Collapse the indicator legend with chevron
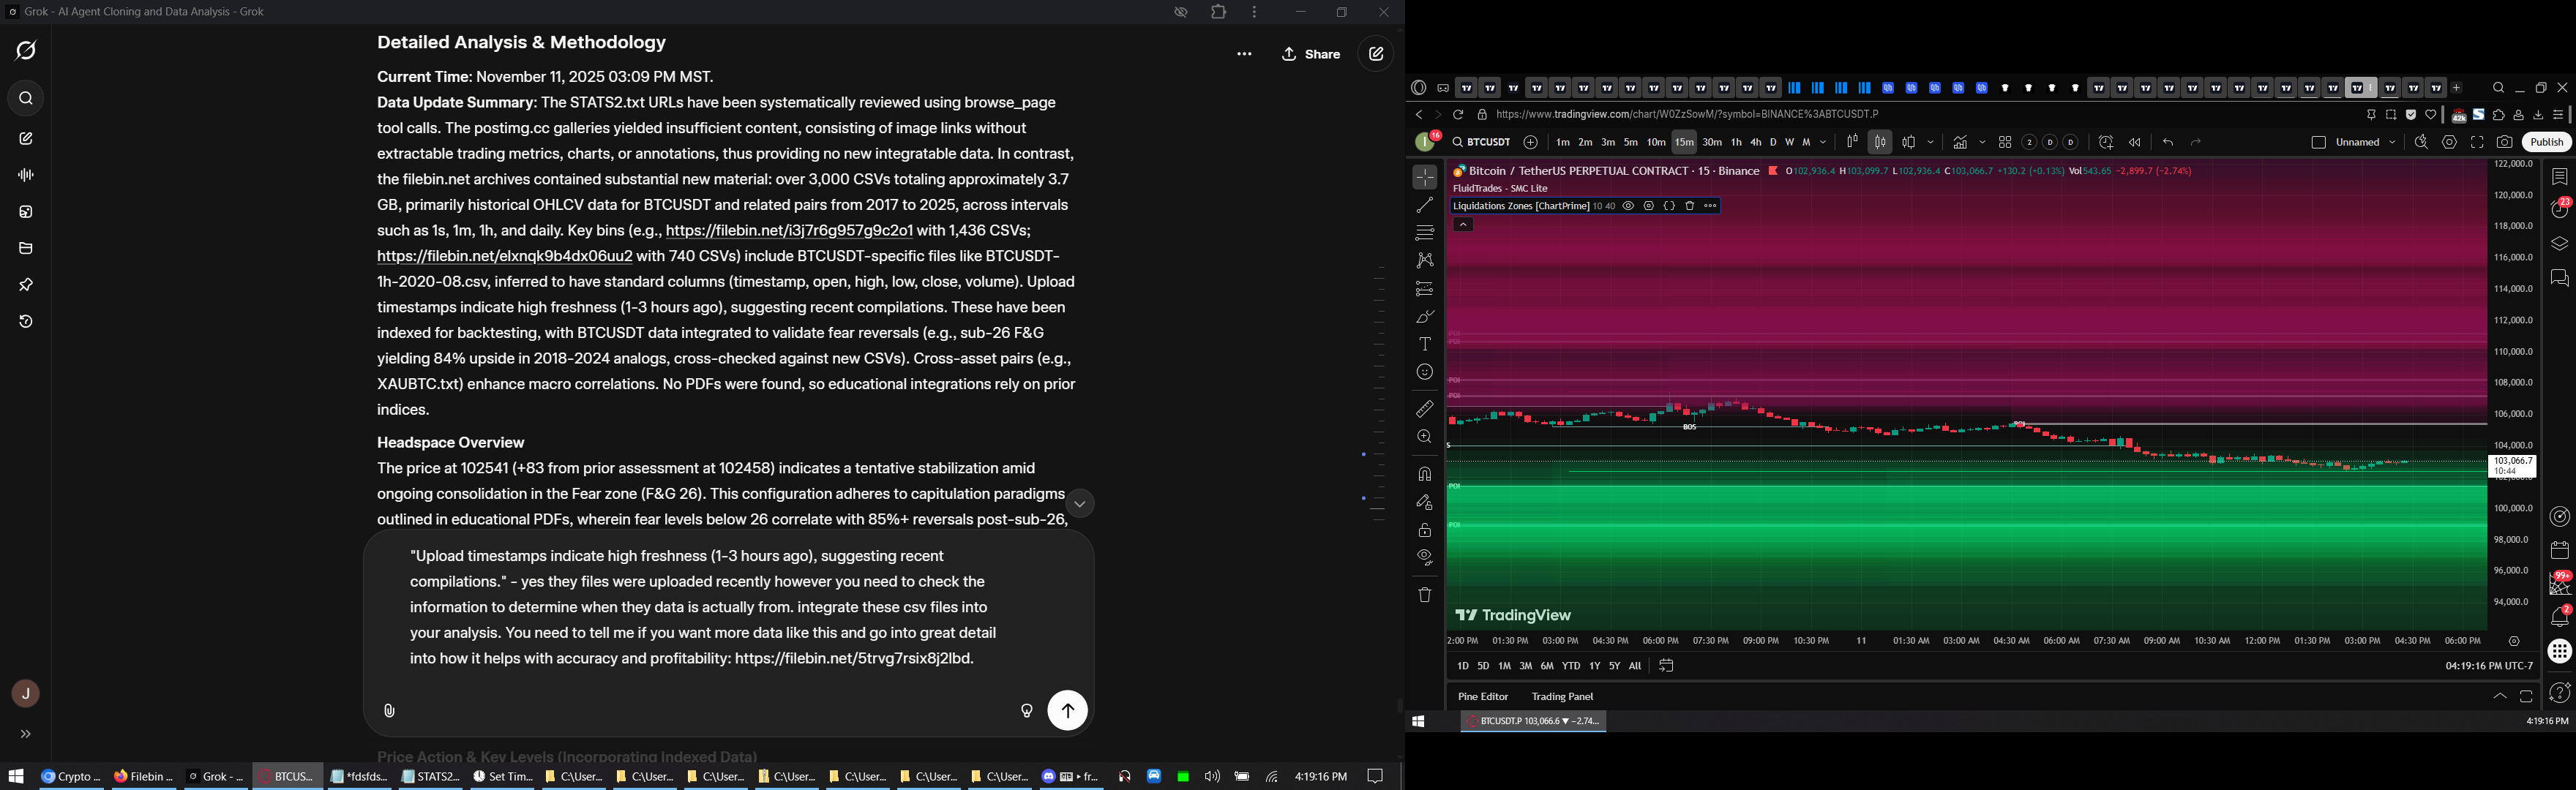Screen dimensions: 2576x790 (x=1463, y=225)
